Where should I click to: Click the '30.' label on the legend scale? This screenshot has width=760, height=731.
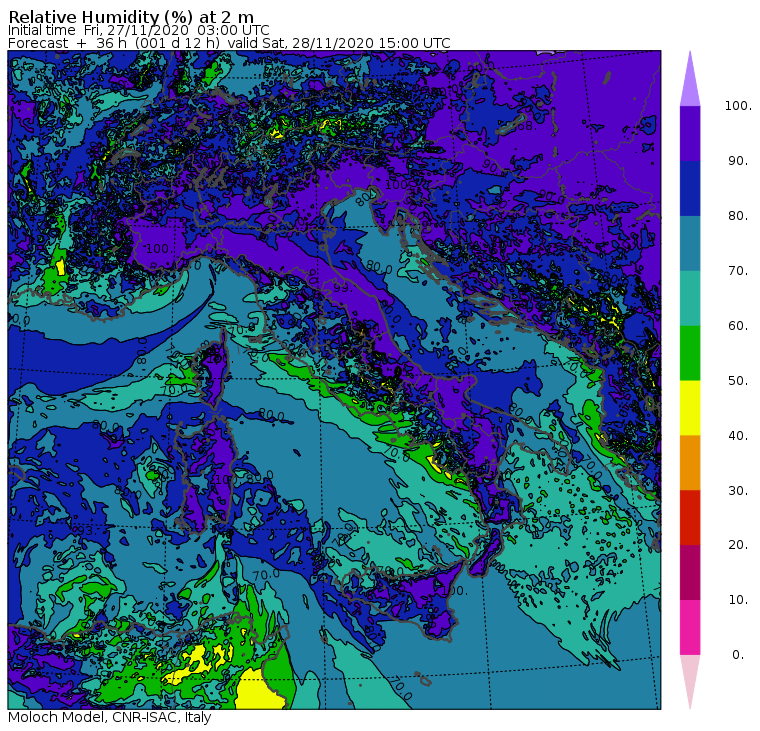[738, 490]
